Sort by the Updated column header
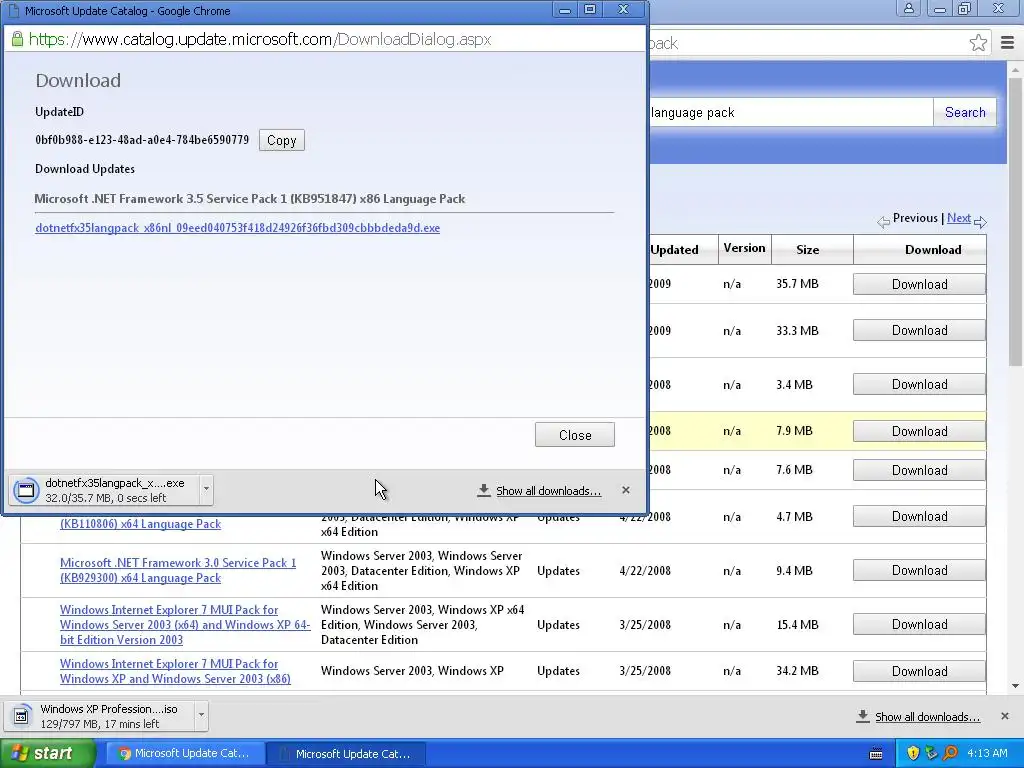The height and width of the screenshot is (768, 1024). [675, 249]
